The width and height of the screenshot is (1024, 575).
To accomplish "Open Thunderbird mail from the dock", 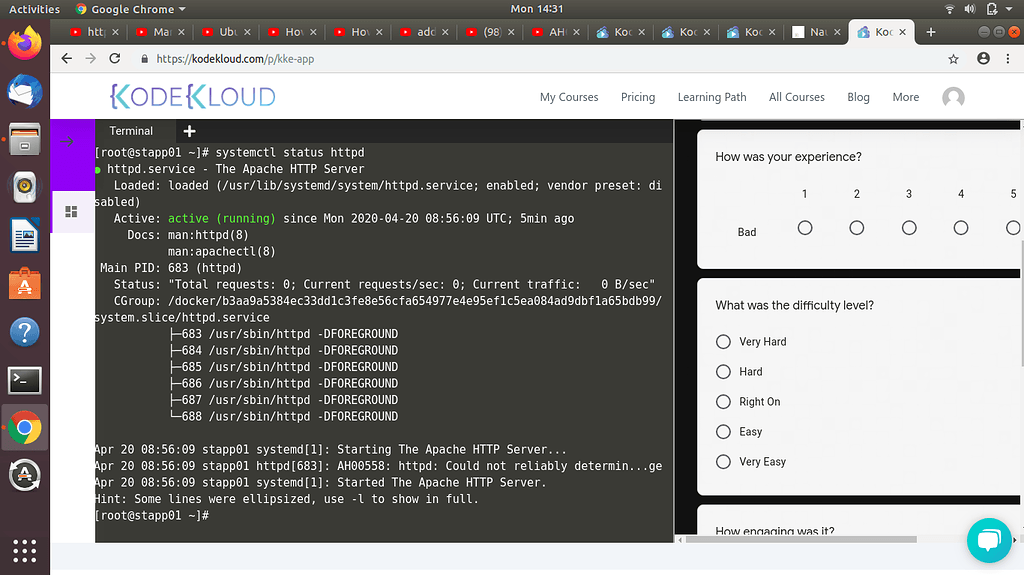I will [24, 91].
